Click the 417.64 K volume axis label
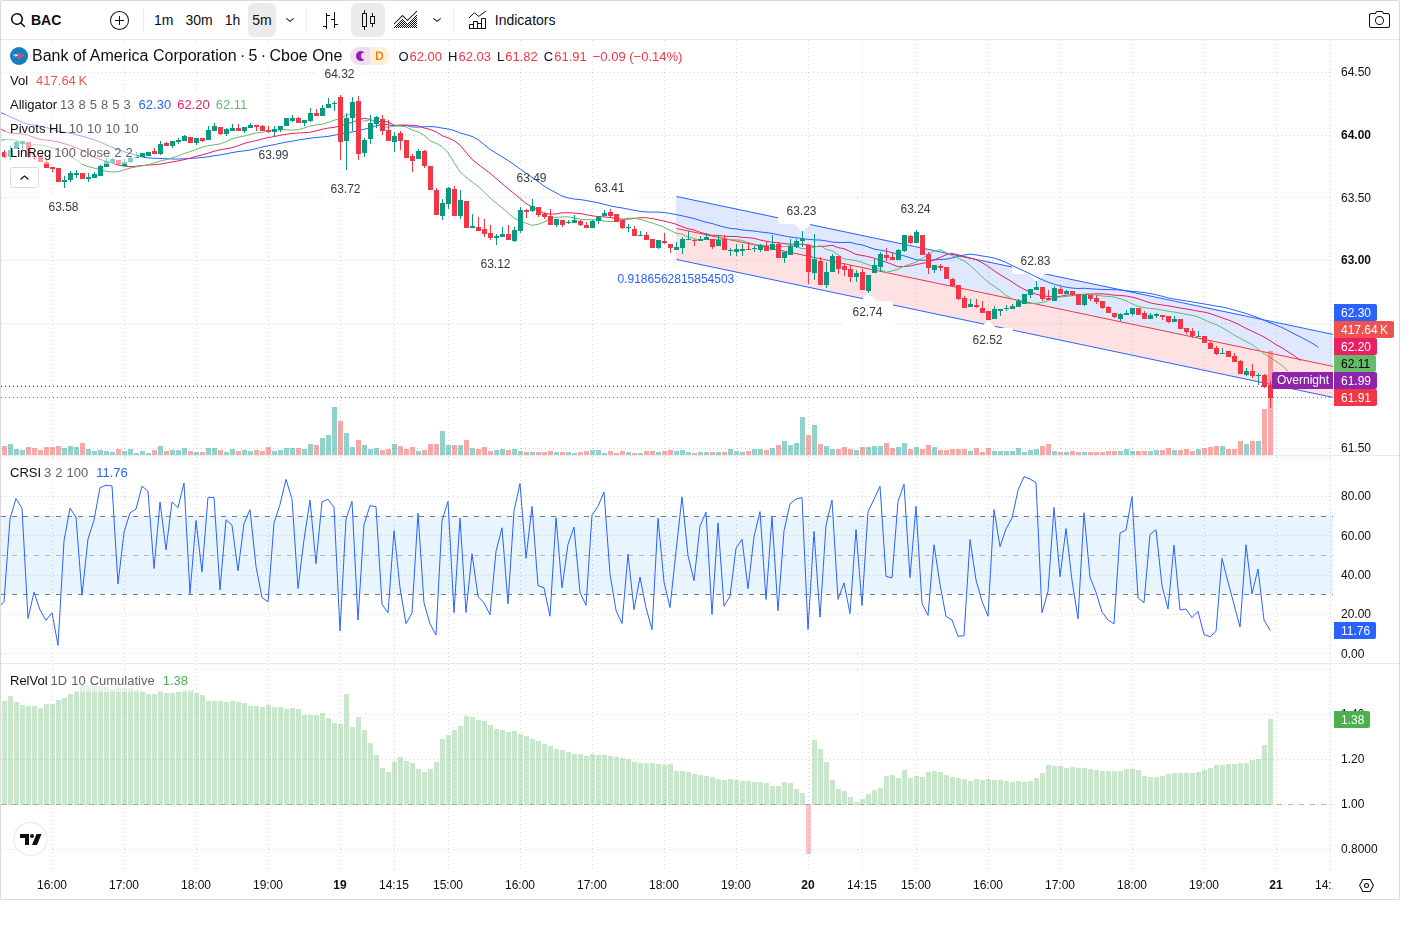 [x=1364, y=330]
